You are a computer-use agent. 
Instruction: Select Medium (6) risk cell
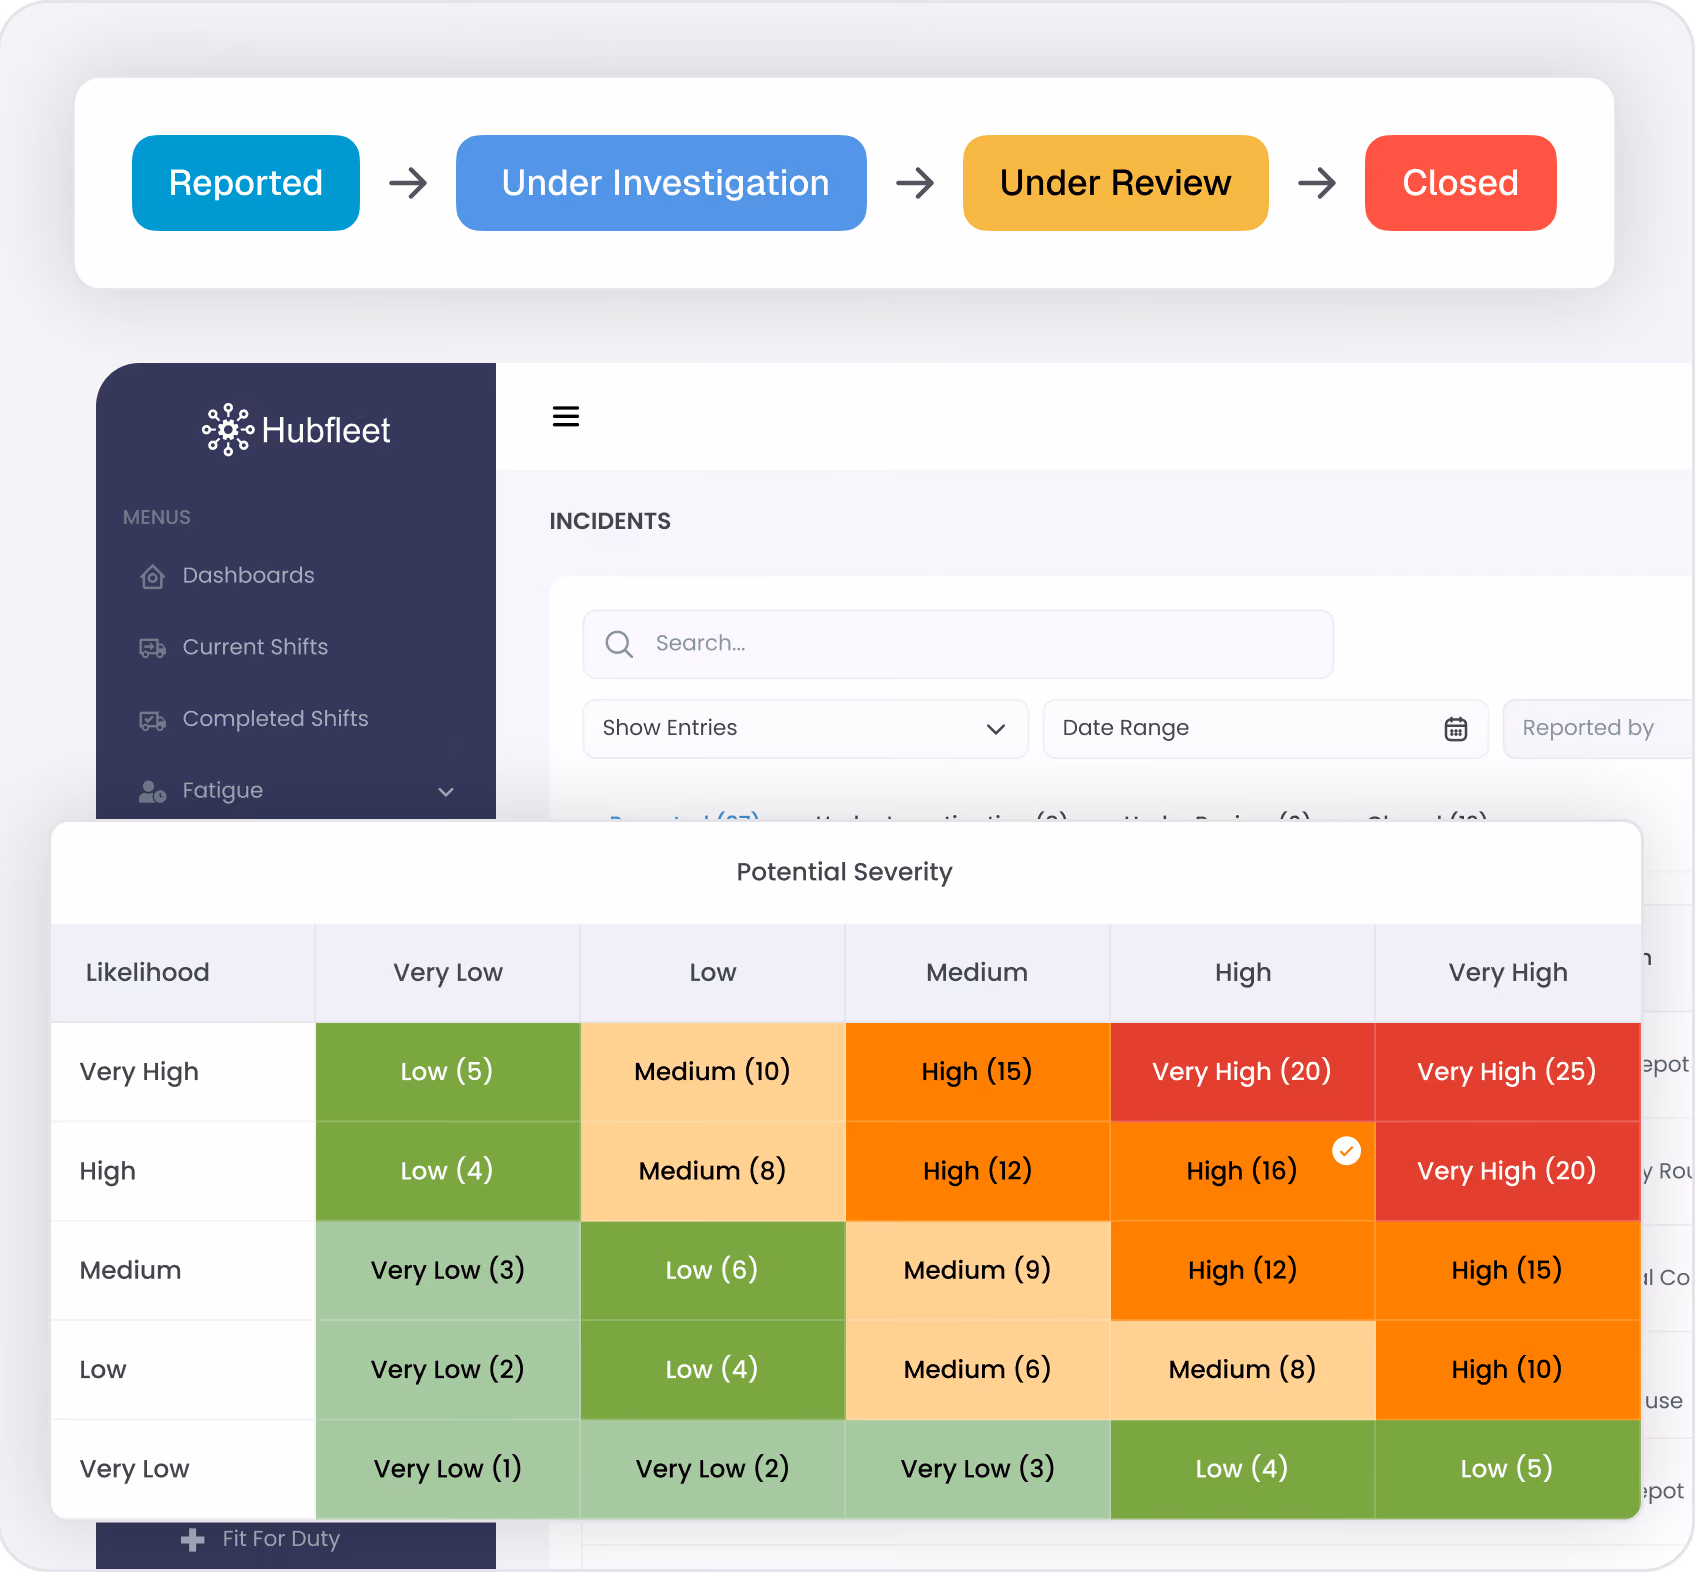click(x=978, y=1369)
